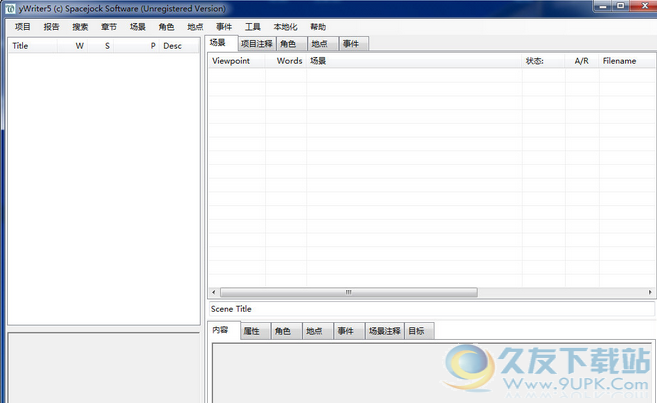Screen dimensions: 657x403
Task: Maximize the yWriter5 window
Action: [621, 6]
